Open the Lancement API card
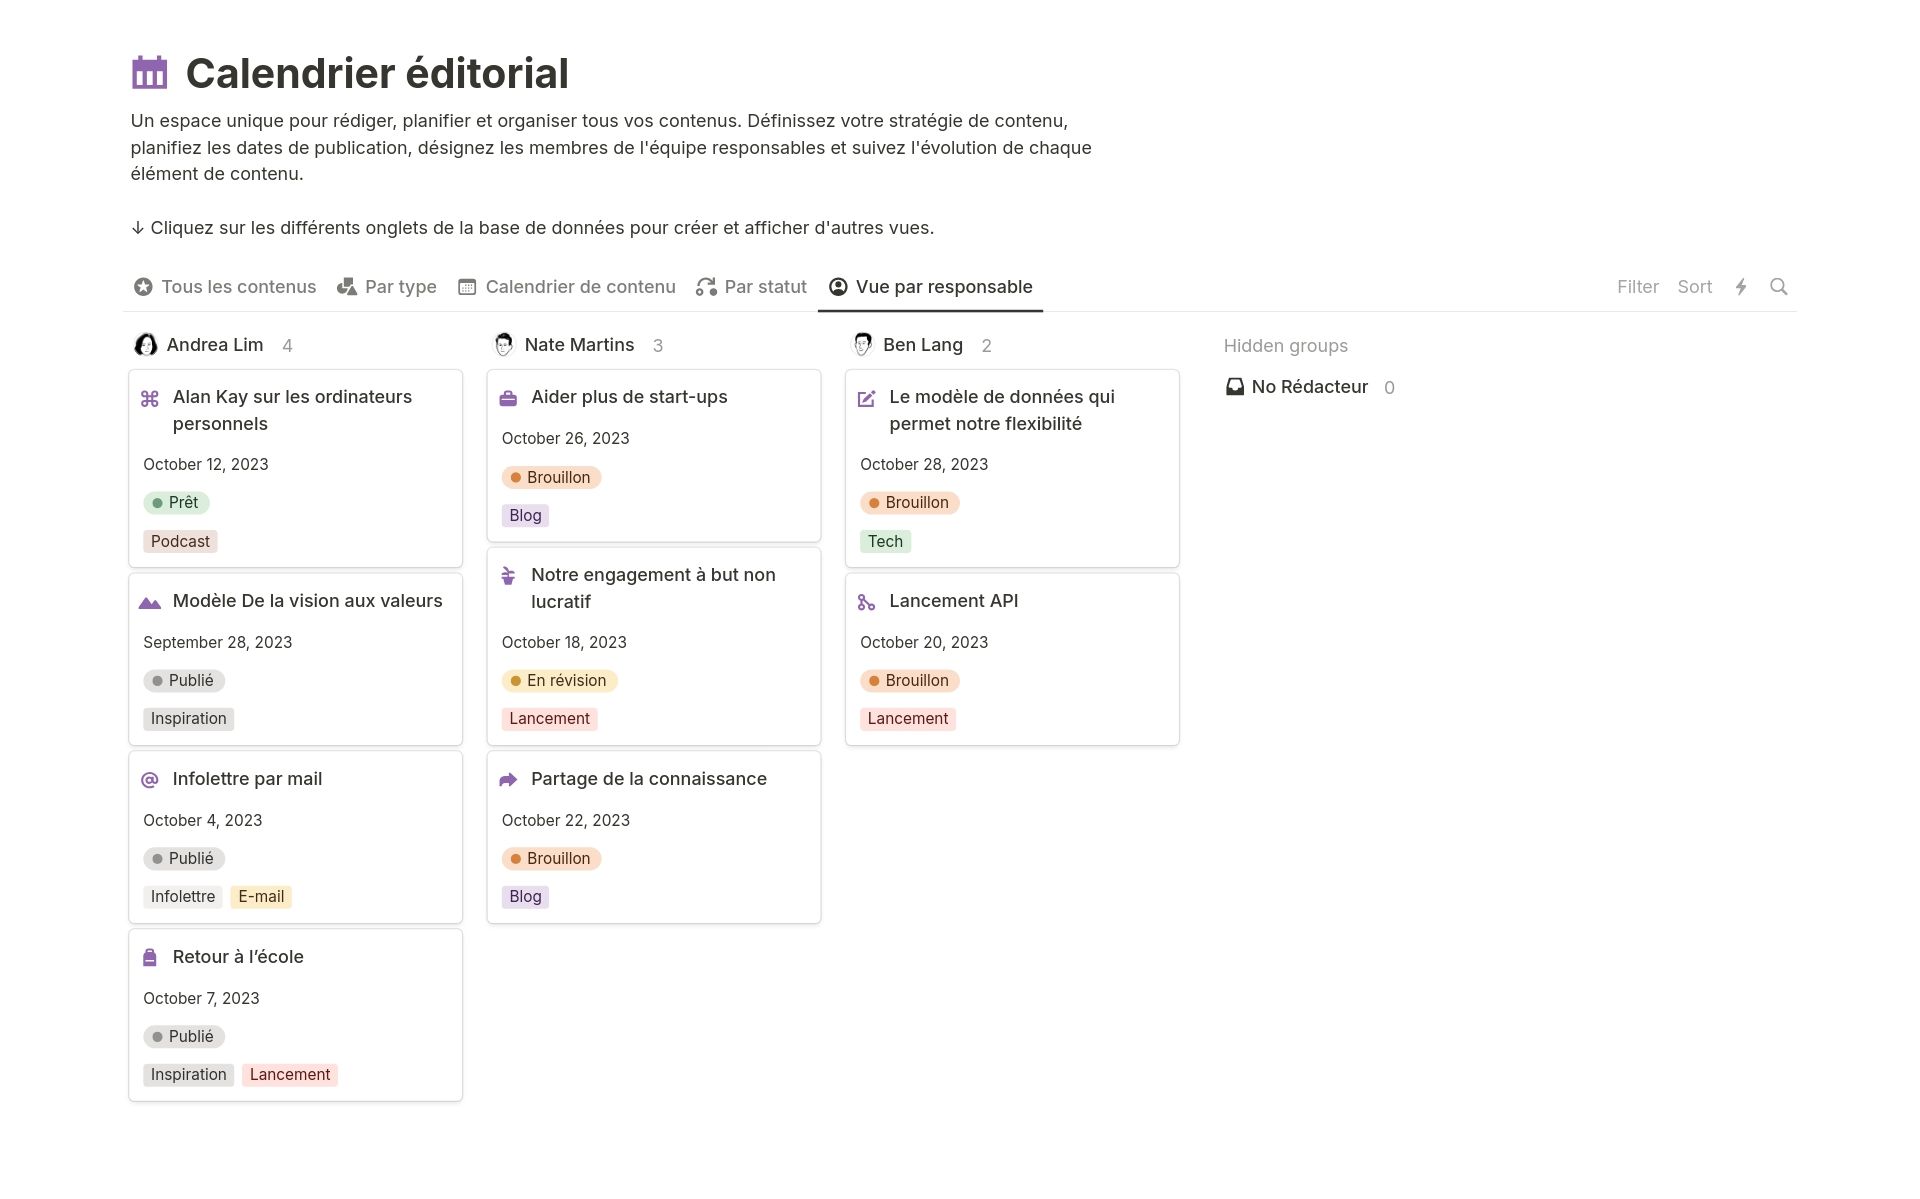This screenshot has height=1199, width=1920. click(x=953, y=601)
